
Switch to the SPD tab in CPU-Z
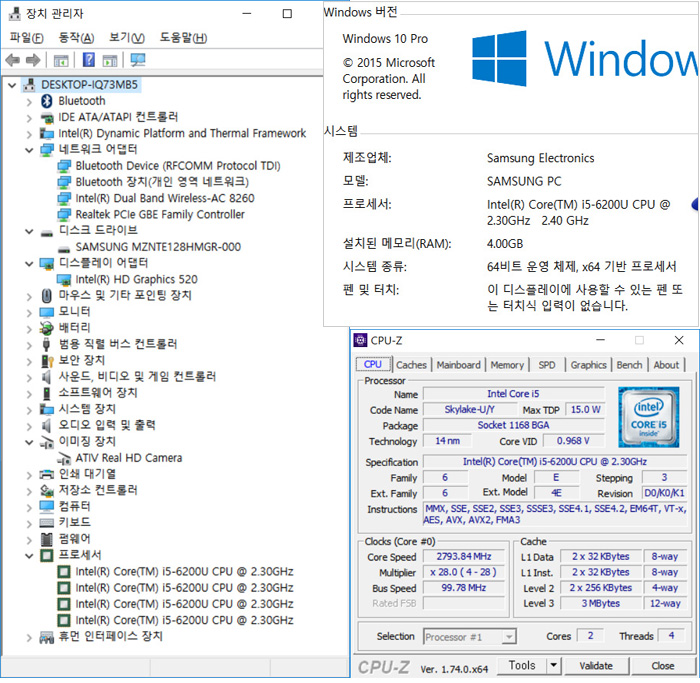[546, 365]
